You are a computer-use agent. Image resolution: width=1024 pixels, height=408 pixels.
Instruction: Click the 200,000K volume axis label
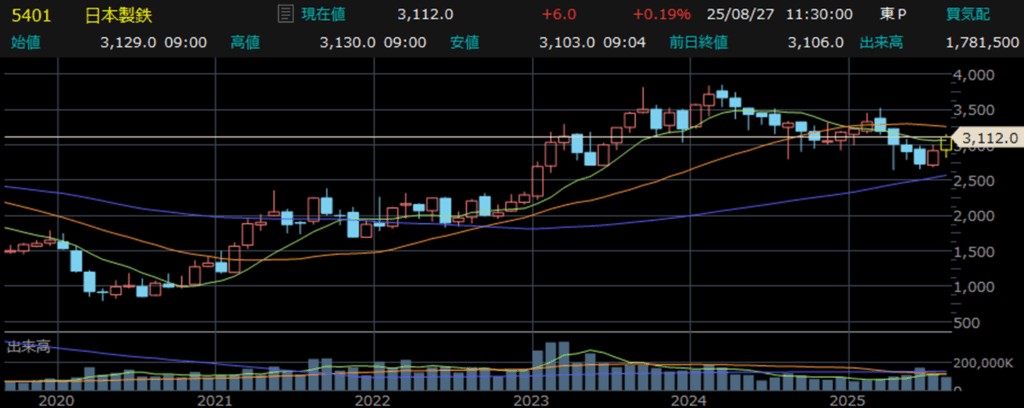[x=984, y=362]
